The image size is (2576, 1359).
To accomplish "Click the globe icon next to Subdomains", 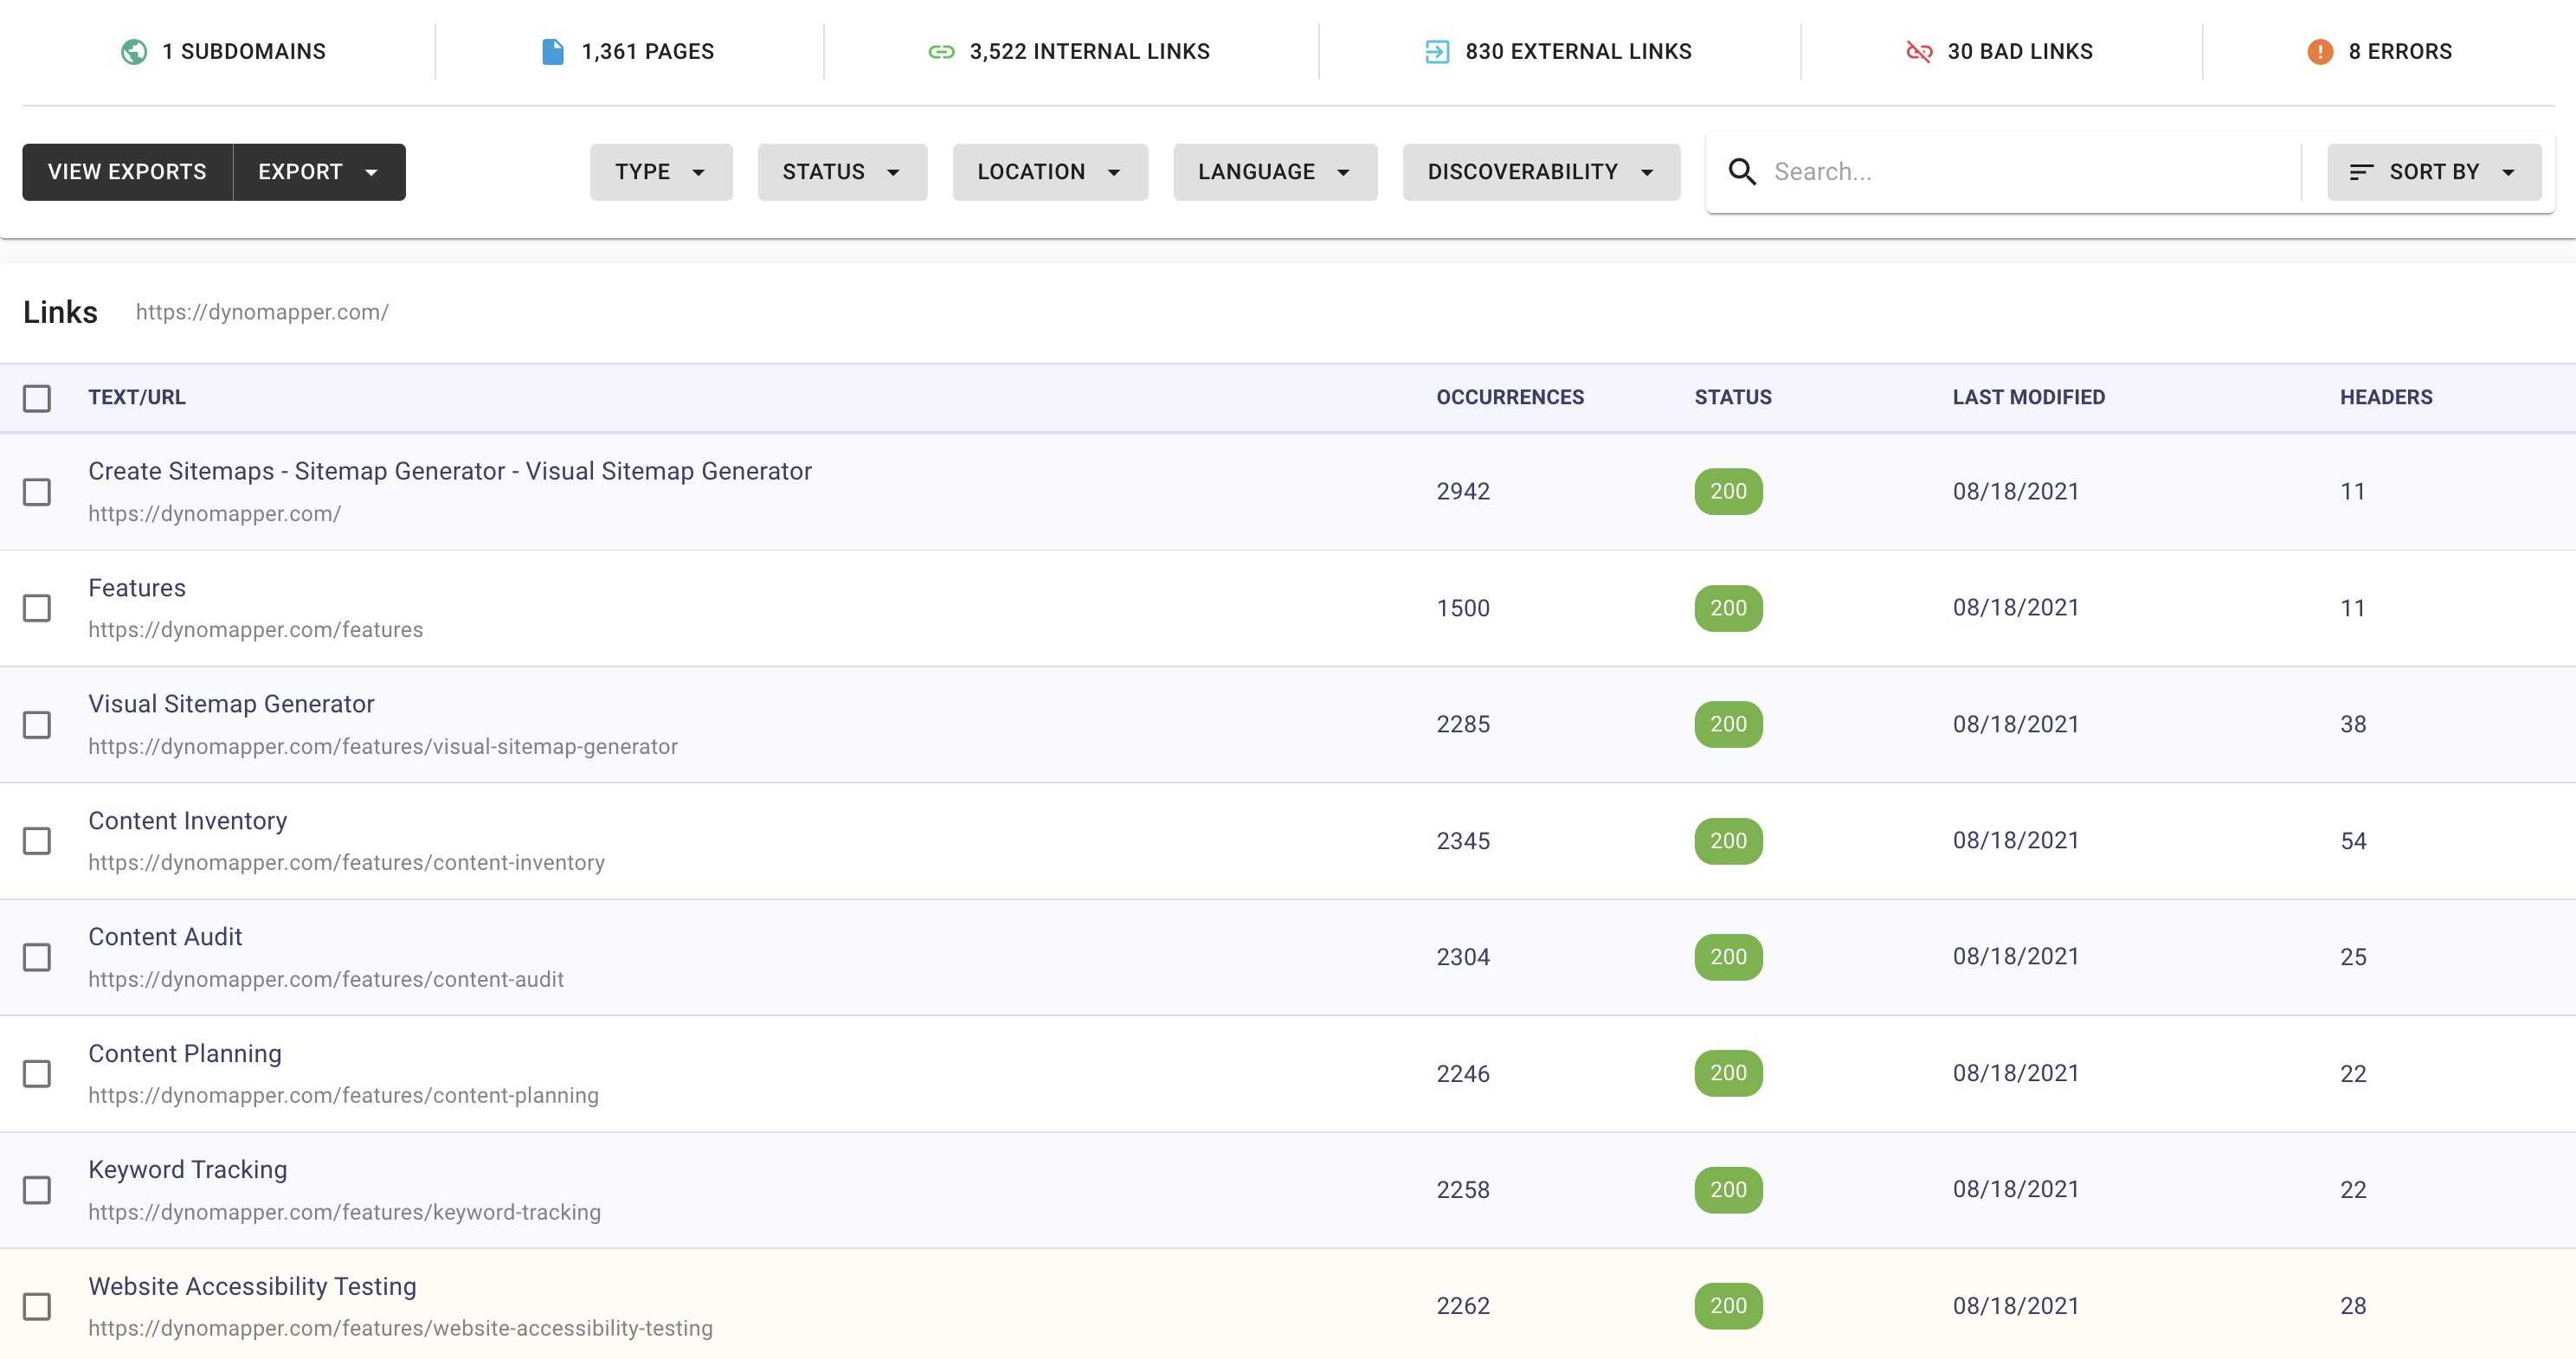I will pos(134,51).
